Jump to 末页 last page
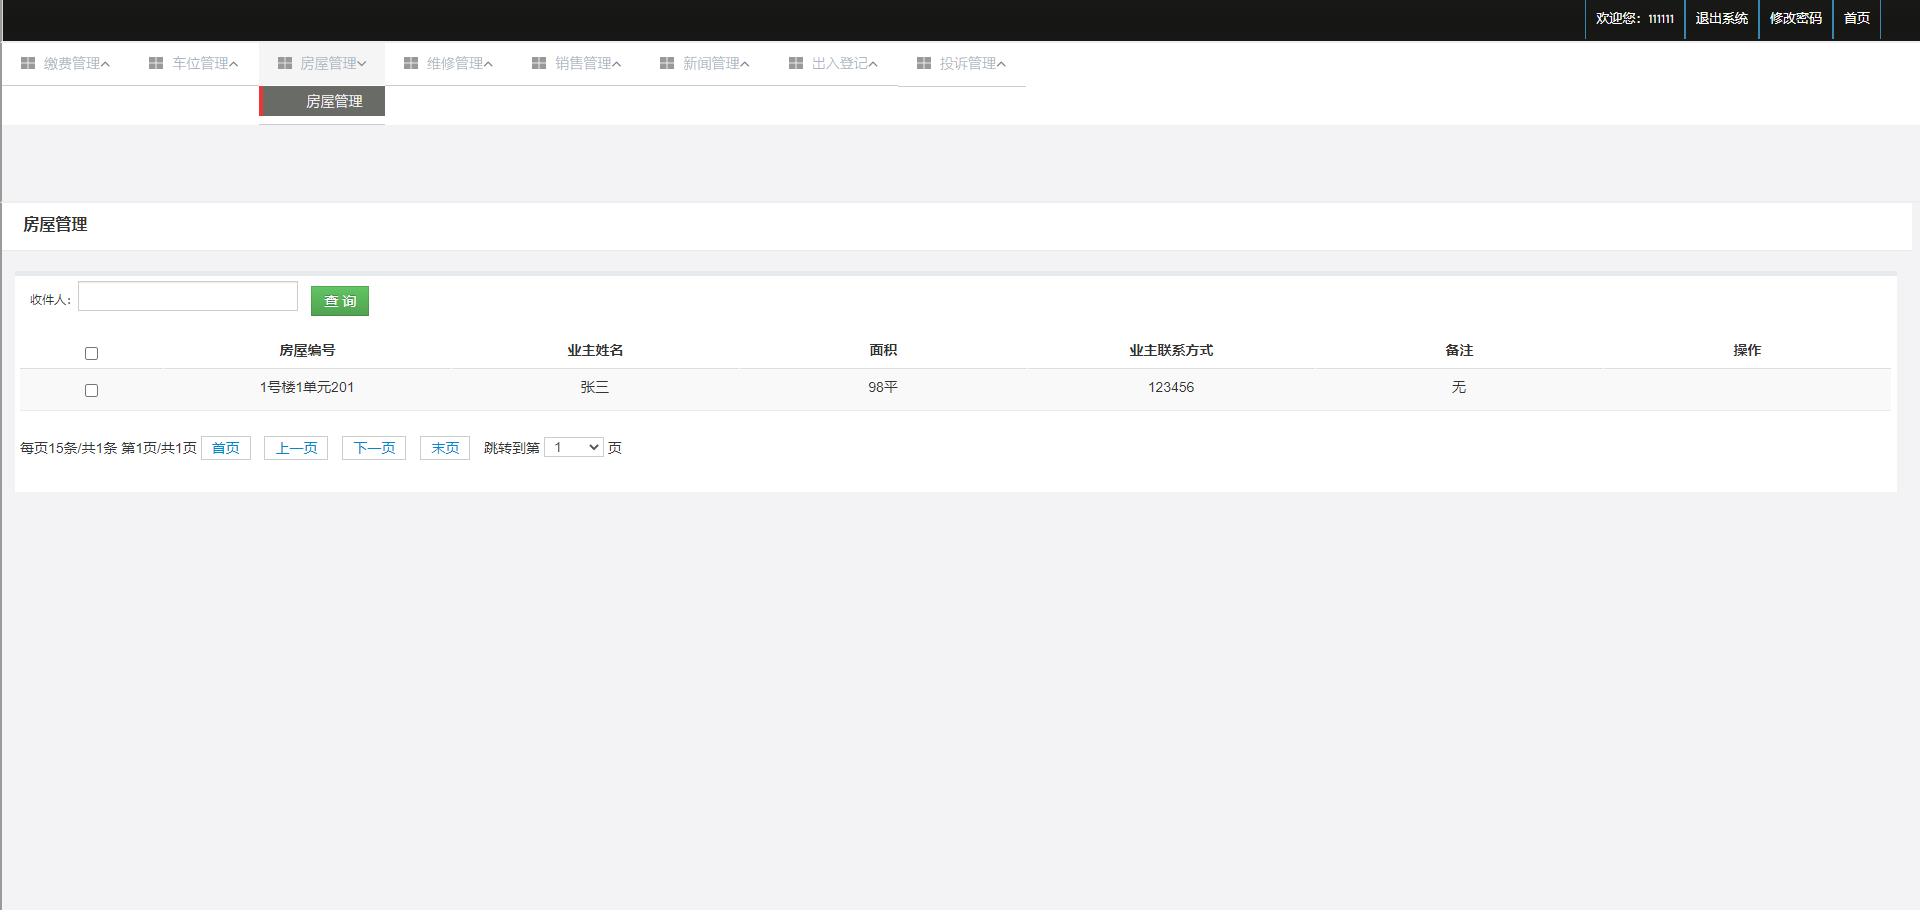1920x914 pixels. pyautogui.click(x=445, y=448)
